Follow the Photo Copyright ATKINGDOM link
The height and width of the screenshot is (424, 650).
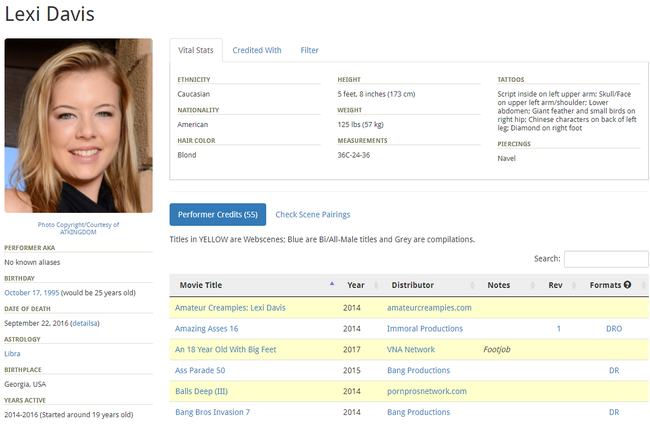click(x=78, y=228)
